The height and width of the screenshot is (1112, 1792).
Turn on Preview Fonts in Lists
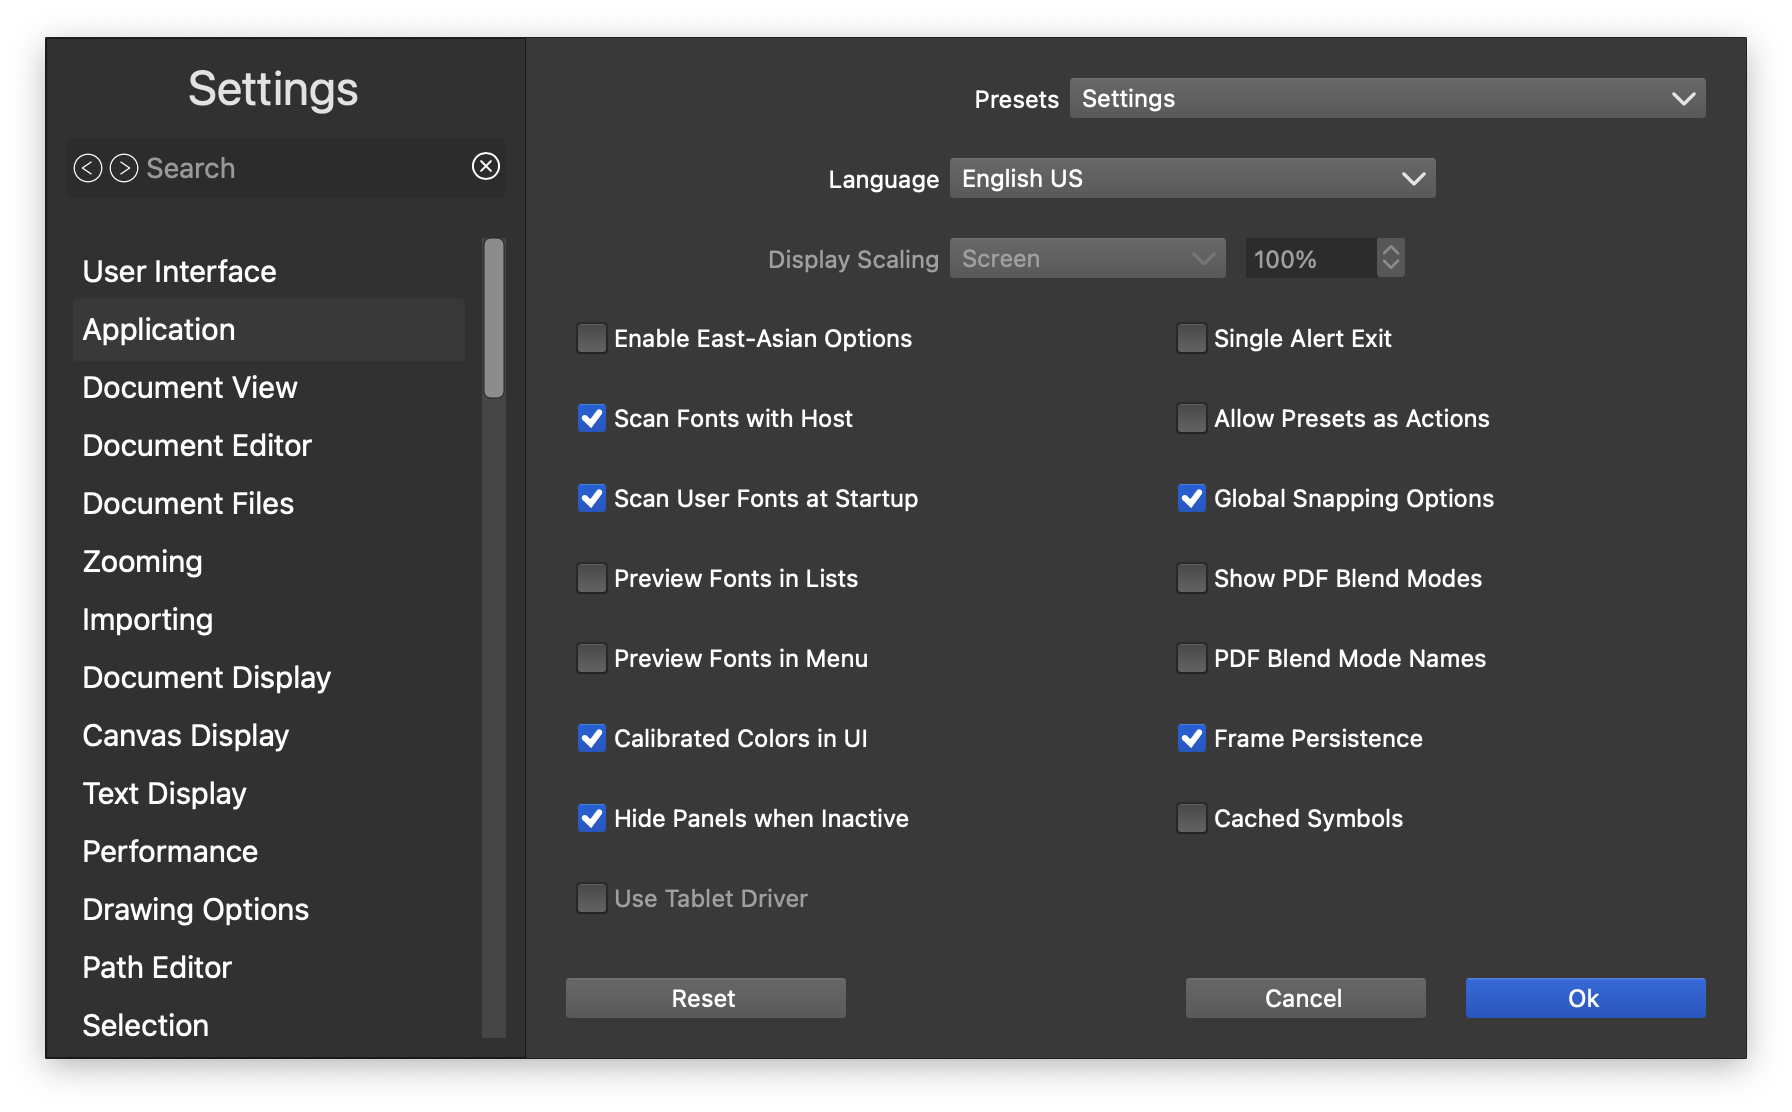592,578
